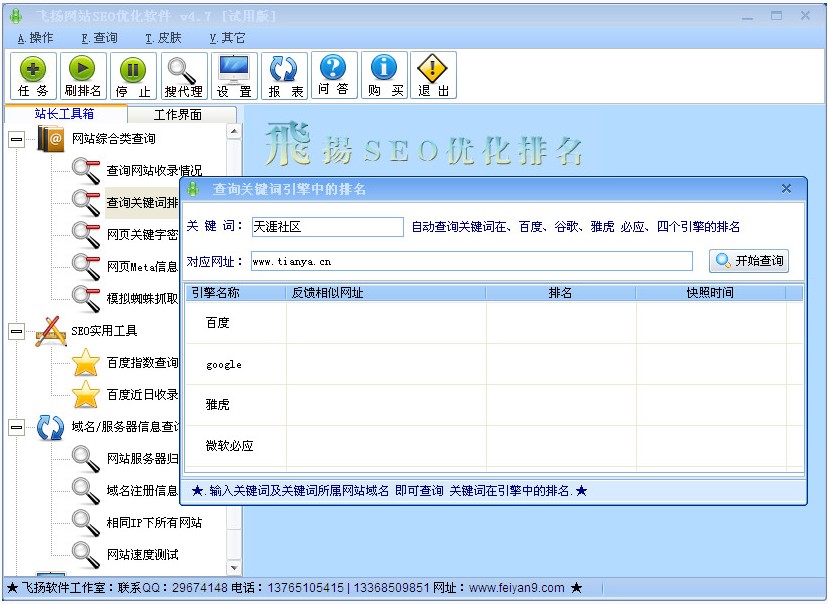Switch to the 工作界面 tab

tap(181, 115)
